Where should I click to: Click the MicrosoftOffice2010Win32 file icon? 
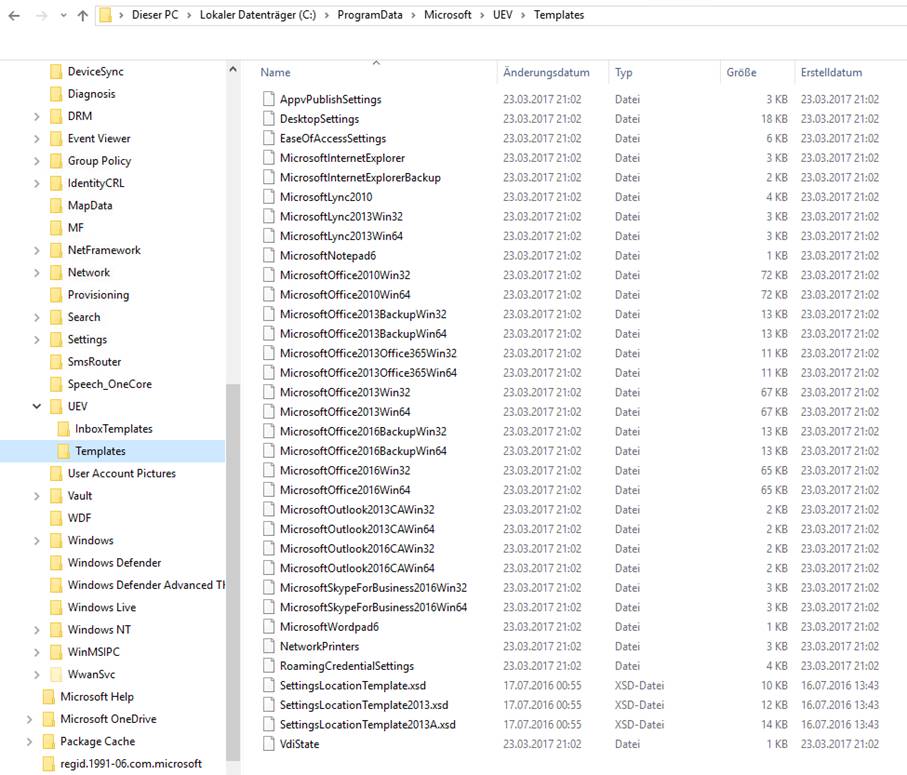tap(268, 275)
